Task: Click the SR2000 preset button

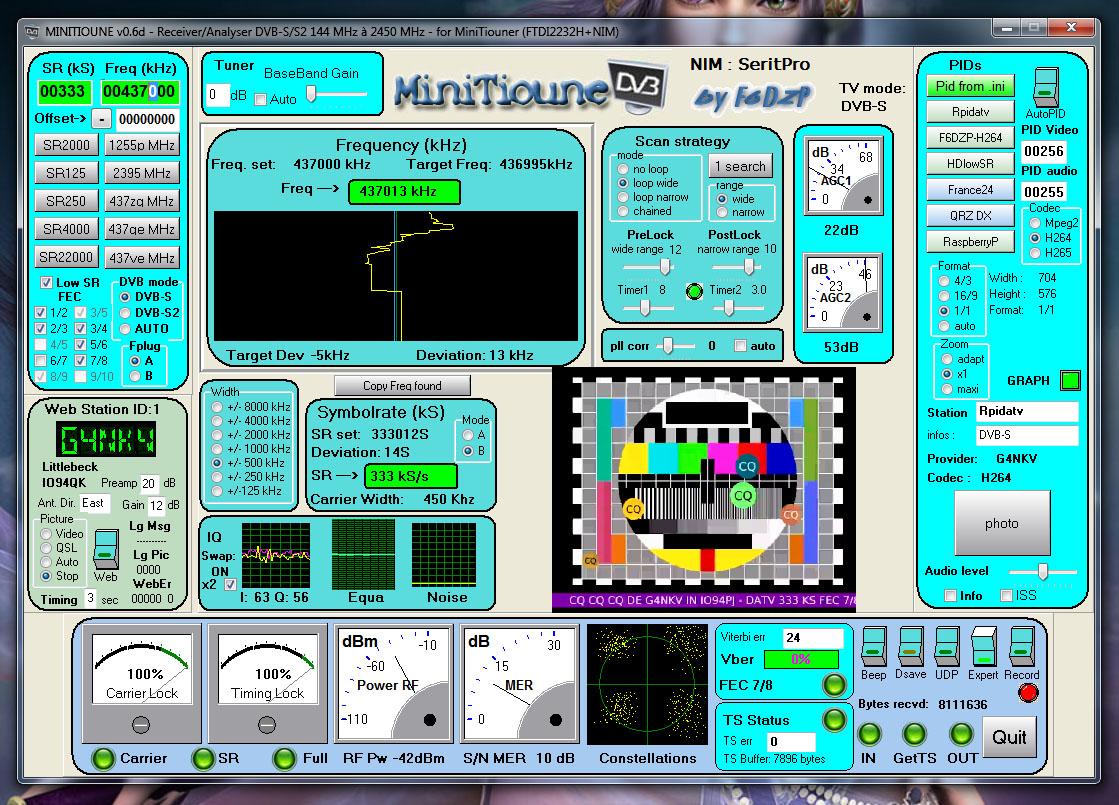Action: click(67, 145)
